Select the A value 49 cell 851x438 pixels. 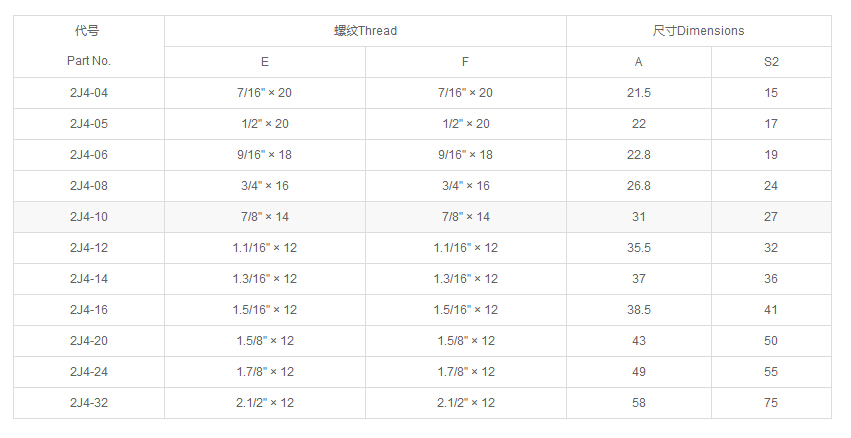pos(639,372)
